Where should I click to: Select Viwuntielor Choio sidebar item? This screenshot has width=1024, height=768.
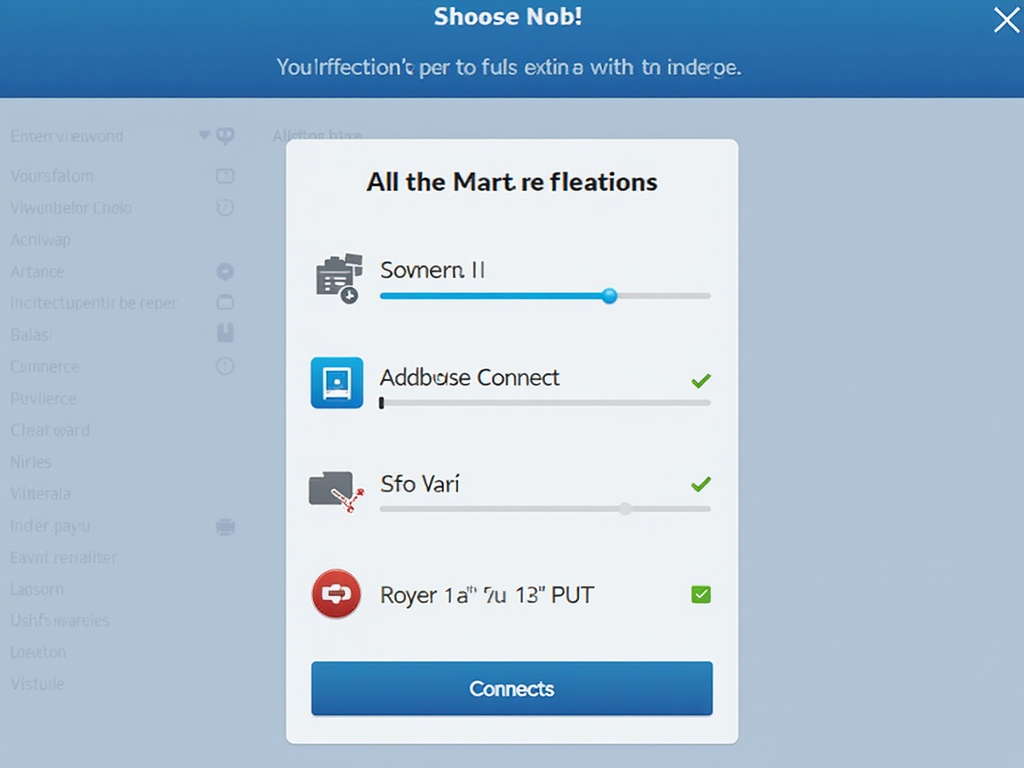point(71,208)
